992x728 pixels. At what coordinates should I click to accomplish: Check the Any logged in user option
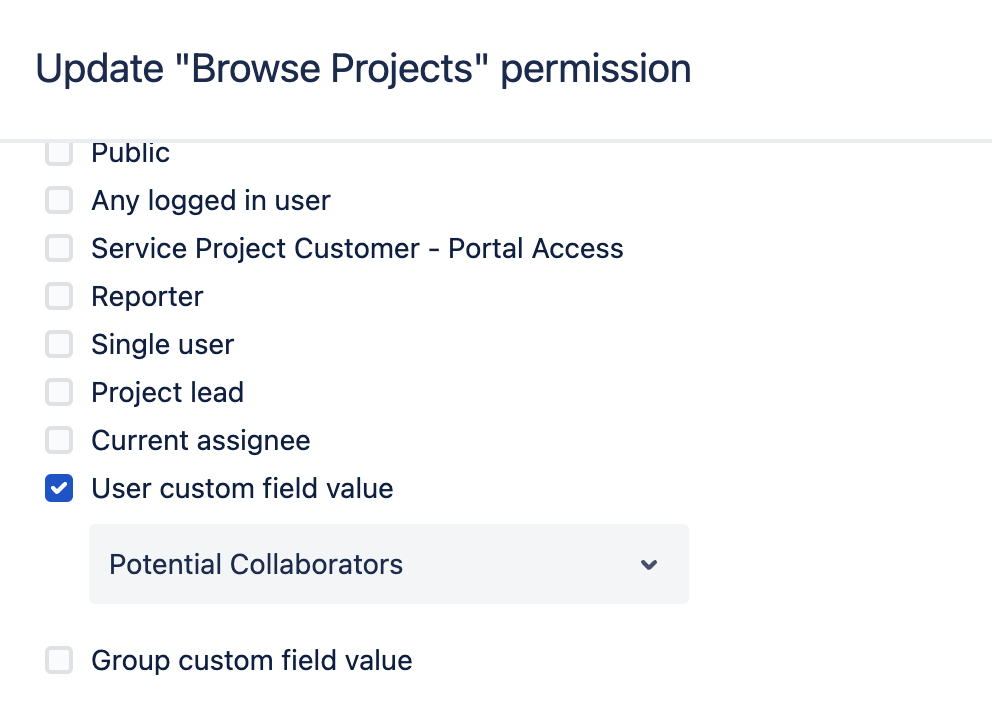click(x=58, y=200)
